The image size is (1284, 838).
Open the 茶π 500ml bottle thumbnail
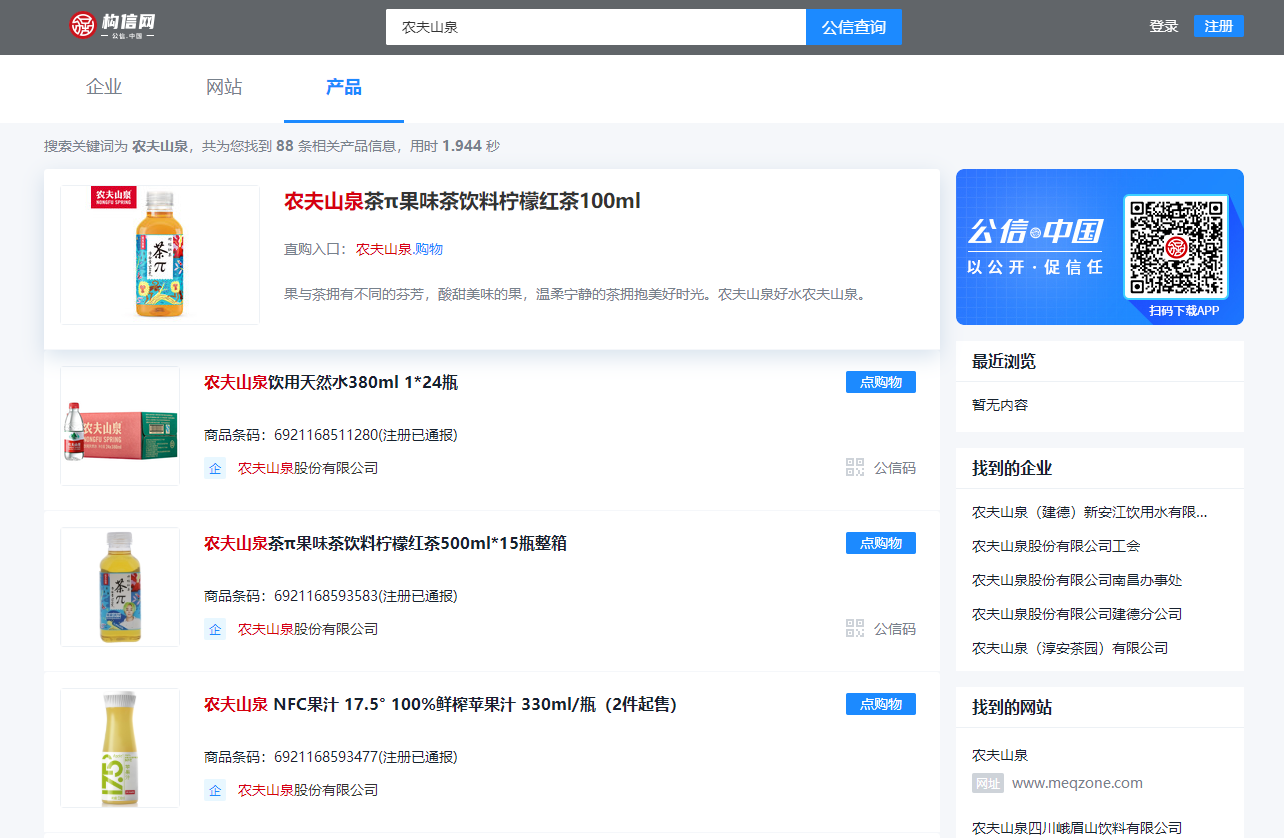click(x=120, y=587)
